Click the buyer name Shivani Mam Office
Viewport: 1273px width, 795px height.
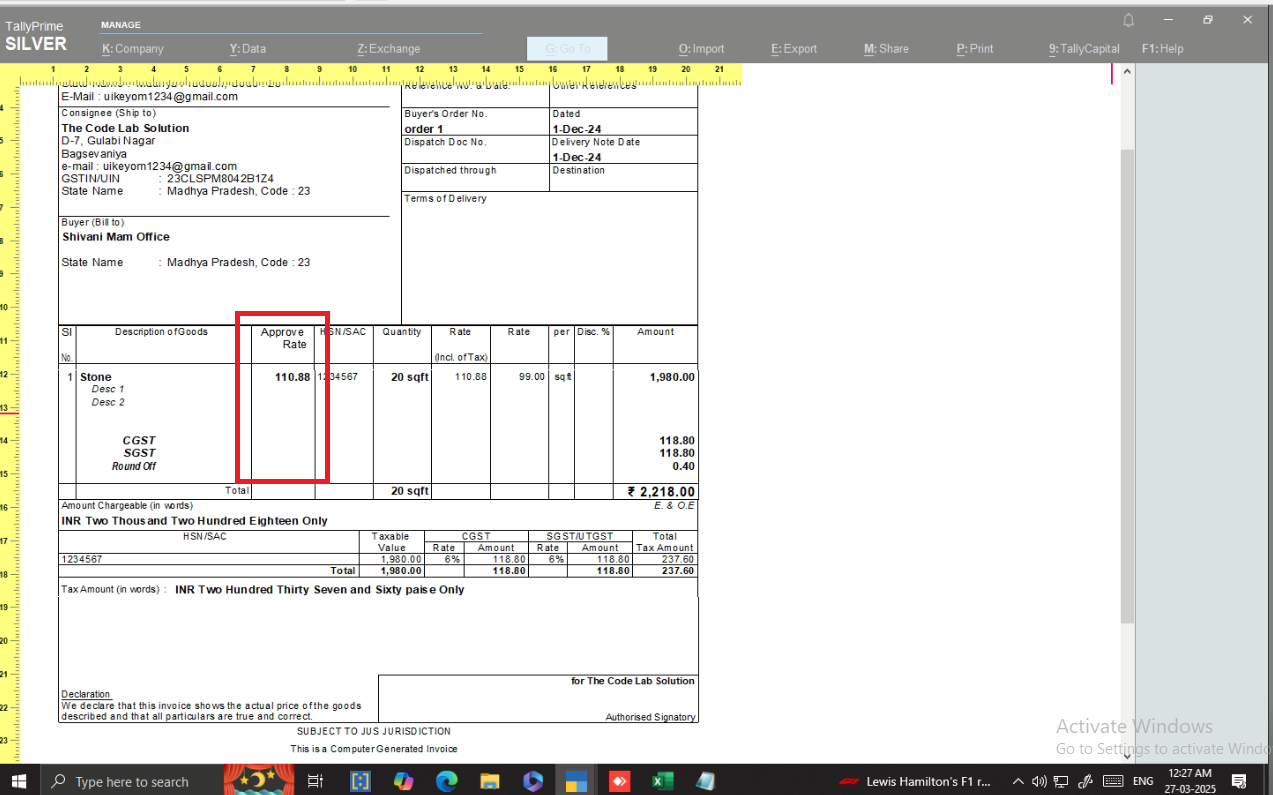(116, 237)
